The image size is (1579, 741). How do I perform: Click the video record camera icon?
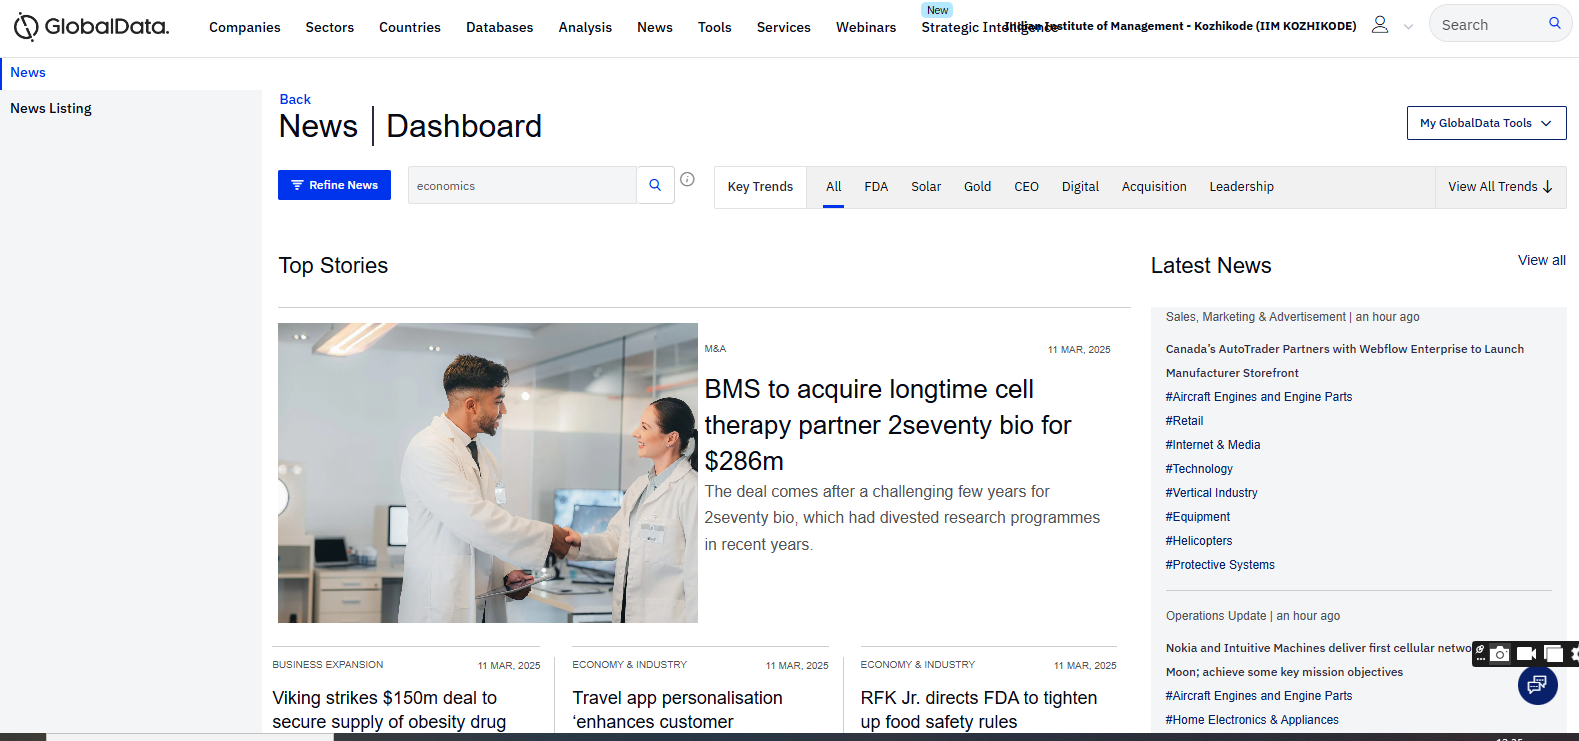click(x=1526, y=654)
